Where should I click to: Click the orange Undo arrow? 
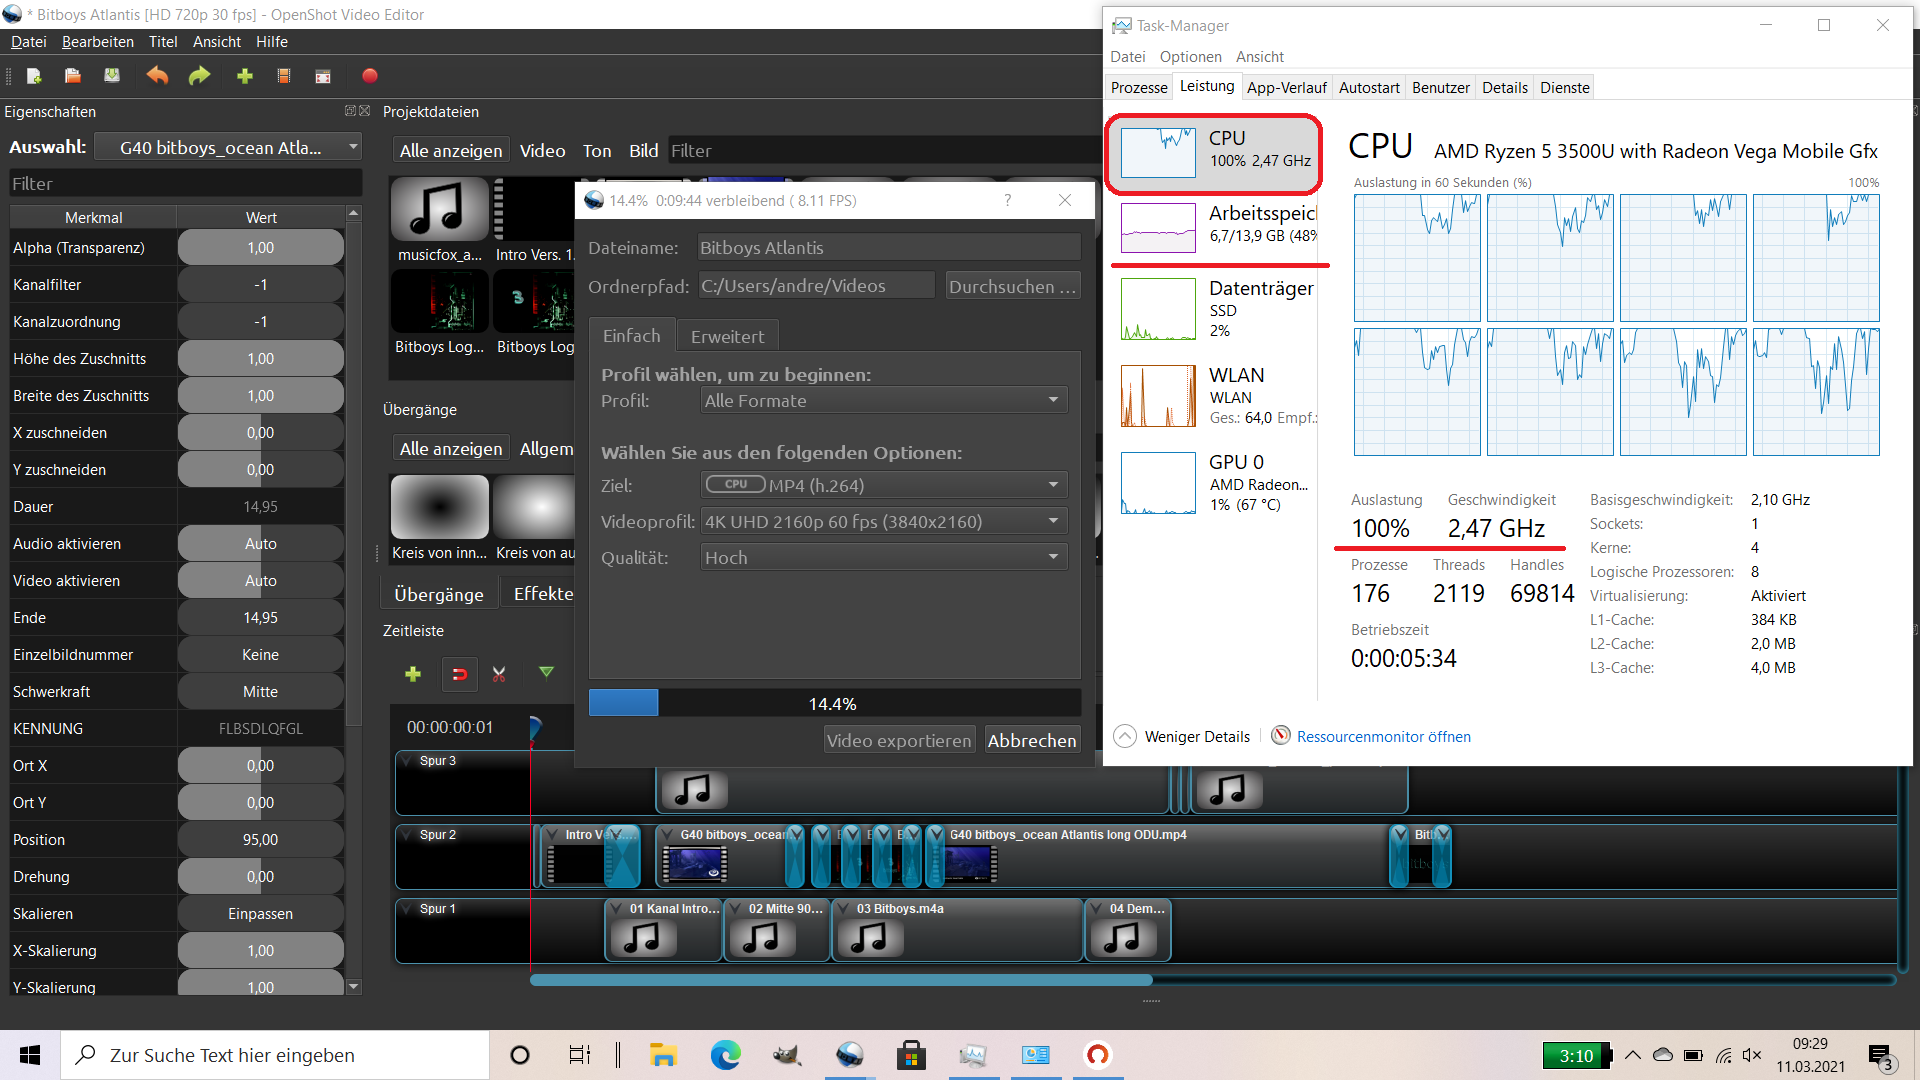click(x=157, y=76)
